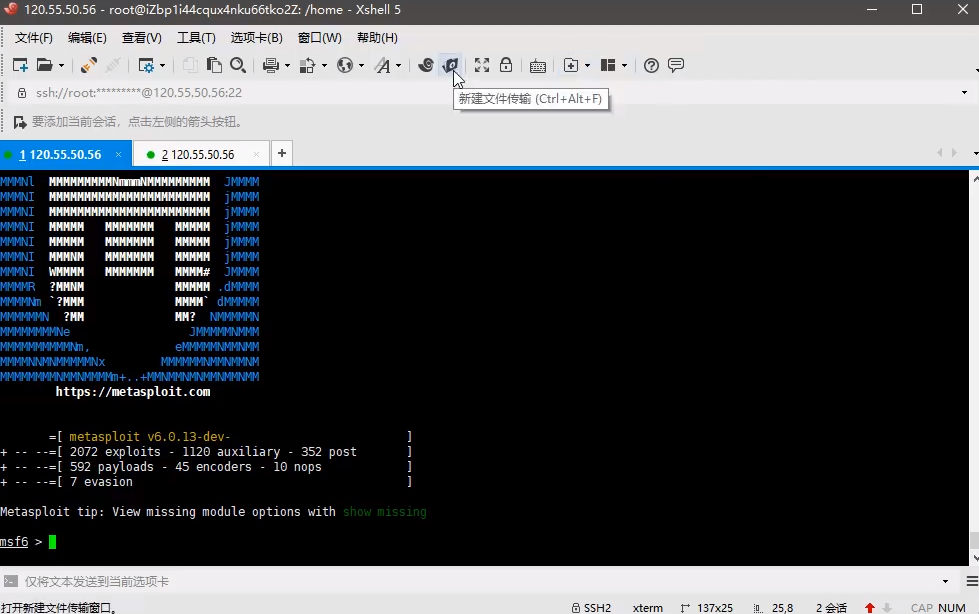This screenshot has width=979, height=614.
Task: Click the feedback speech bubble icon
Action: [676, 65]
